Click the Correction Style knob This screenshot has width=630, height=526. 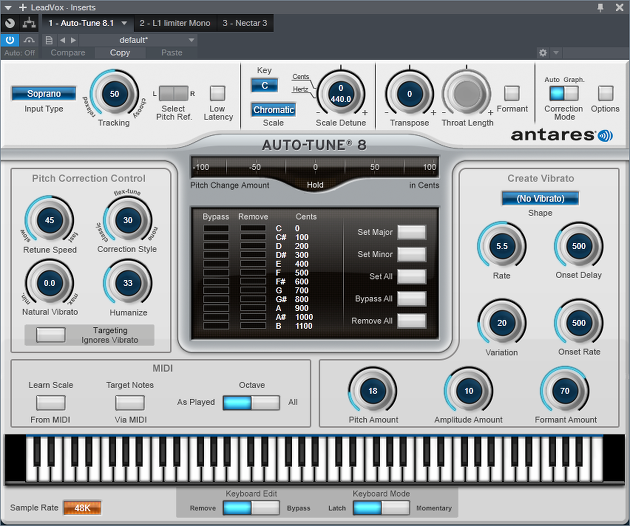[128, 220]
